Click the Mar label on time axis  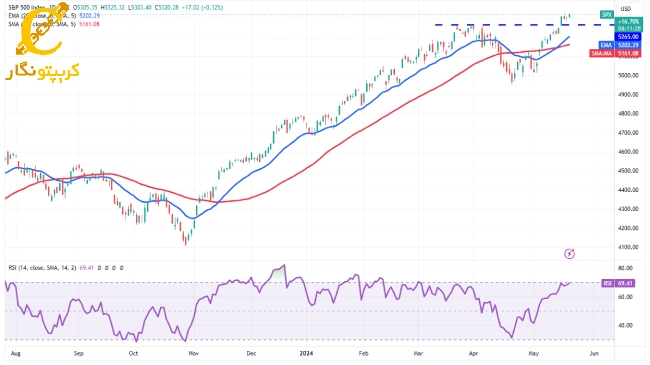(419, 354)
